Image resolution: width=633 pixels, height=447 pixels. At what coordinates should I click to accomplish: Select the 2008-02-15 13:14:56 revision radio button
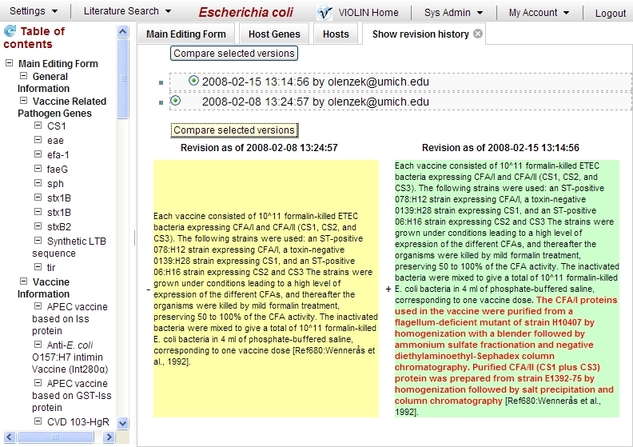click(194, 81)
